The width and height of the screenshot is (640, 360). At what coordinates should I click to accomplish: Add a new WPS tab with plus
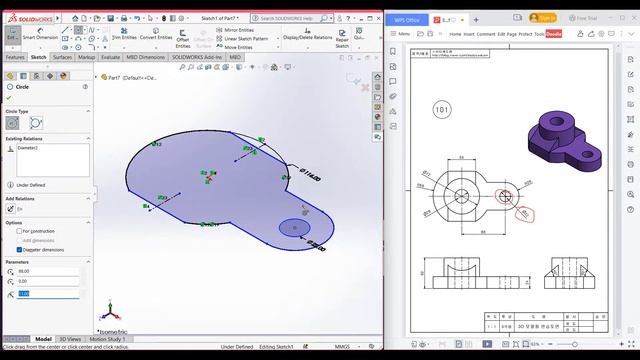(476, 19)
